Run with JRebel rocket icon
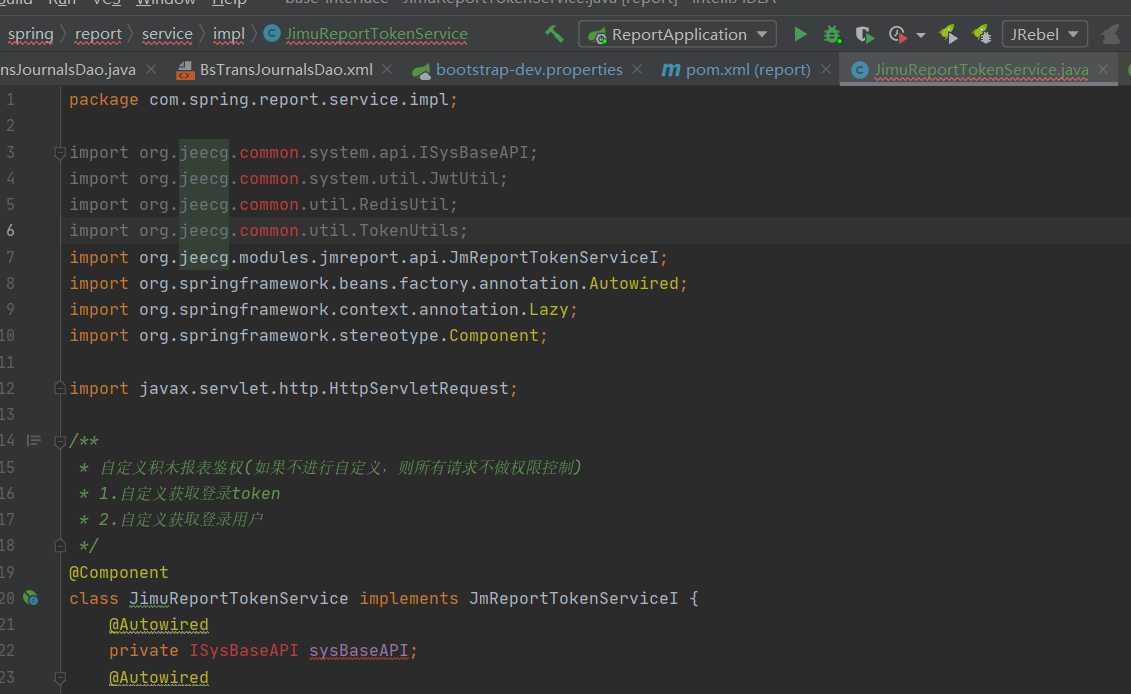Viewport: 1131px width, 694px height. point(948,34)
